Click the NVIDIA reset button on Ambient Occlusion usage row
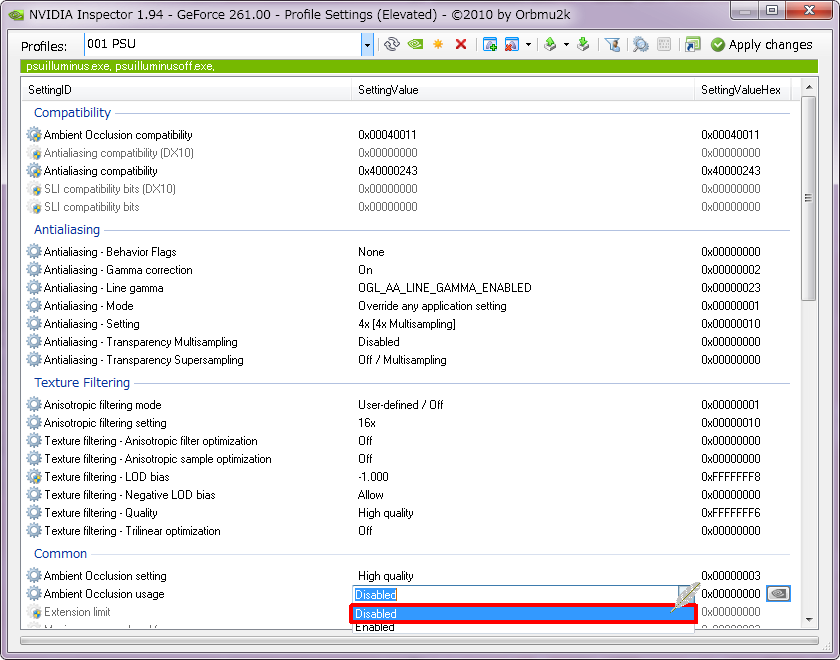The height and width of the screenshot is (660, 840). pyautogui.click(x=778, y=594)
